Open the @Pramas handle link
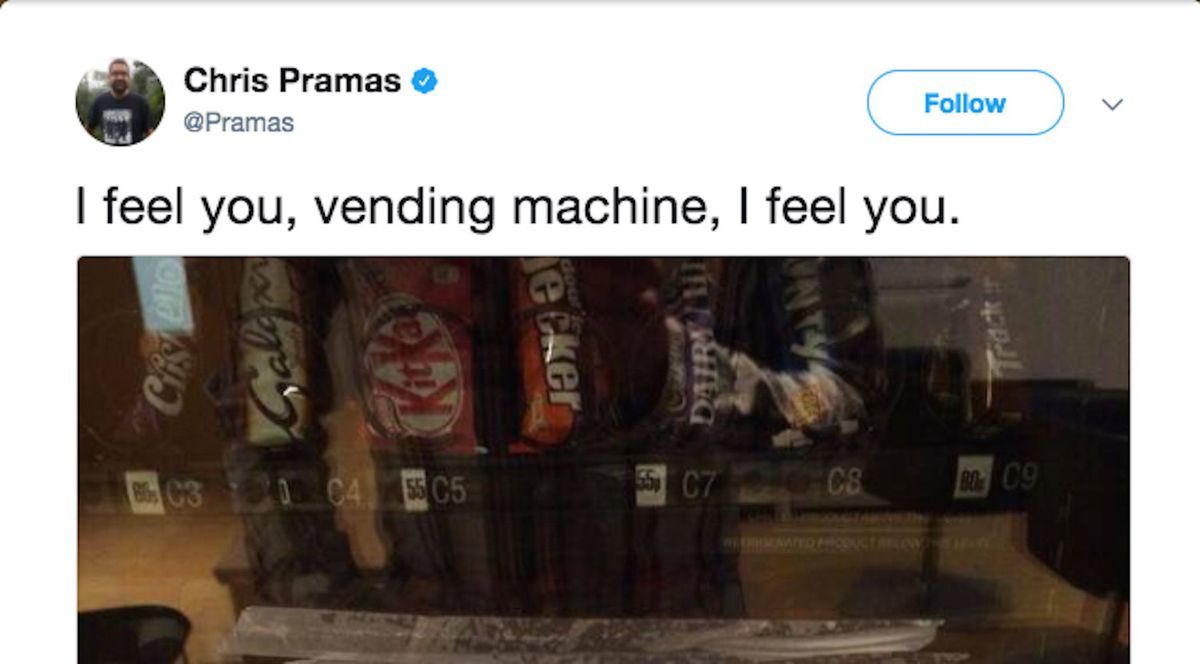Viewport: 1200px width, 664px height. pyautogui.click(x=239, y=124)
